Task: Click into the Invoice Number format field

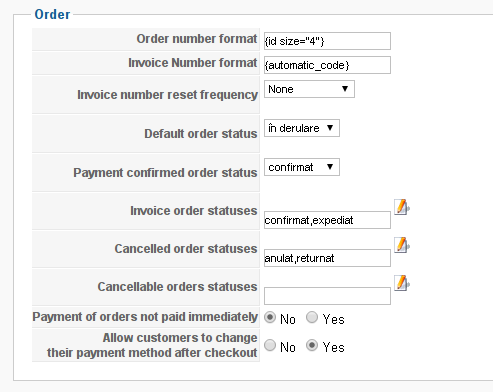Action: coord(327,65)
